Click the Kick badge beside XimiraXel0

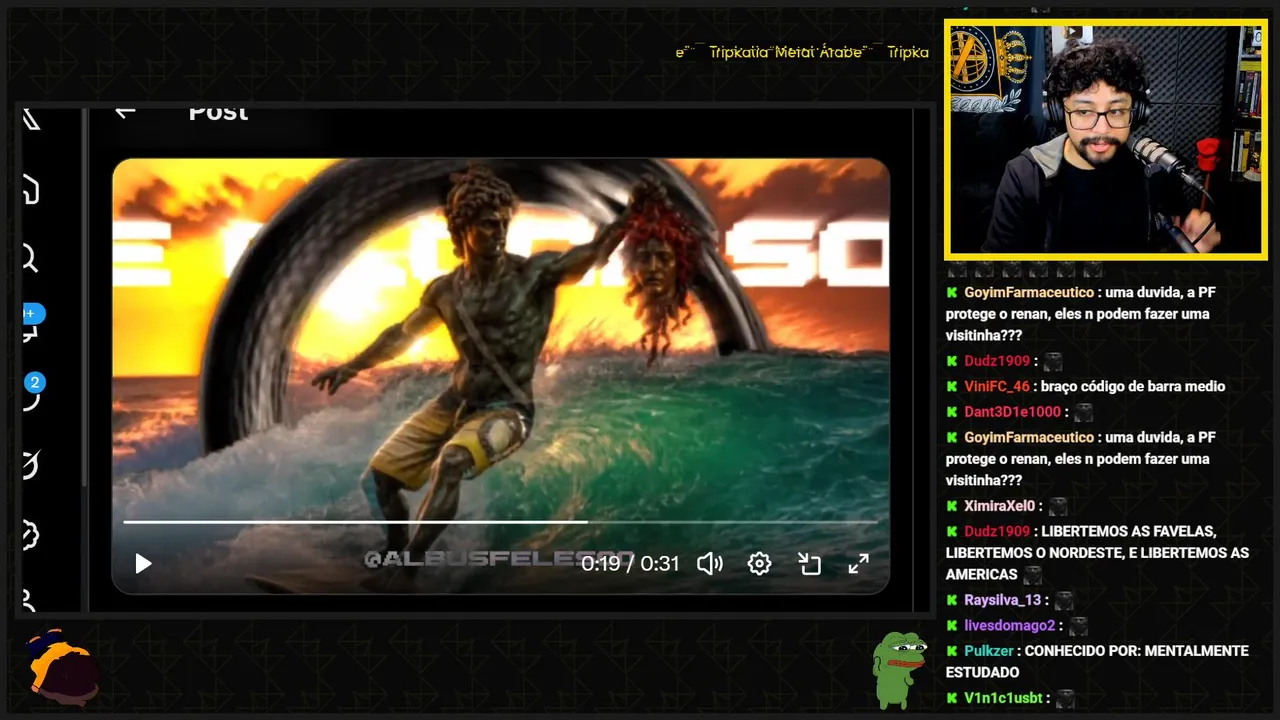tap(952, 506)
